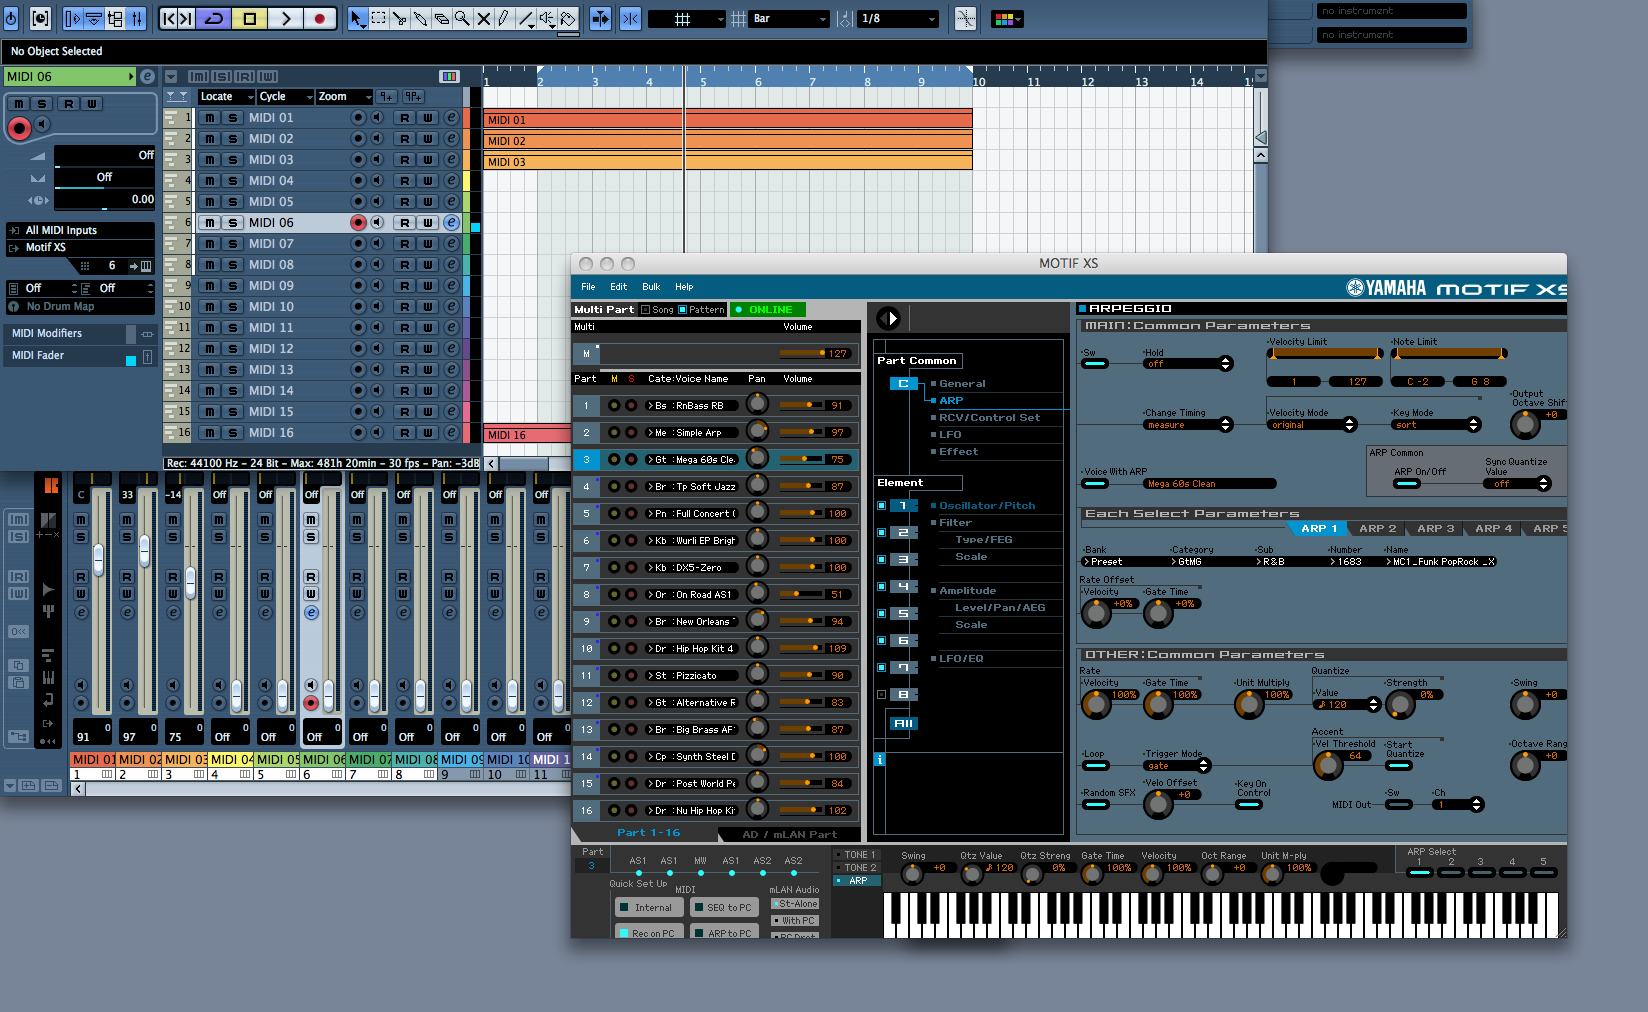
Task: Open edit channel settings for MIDI 01
Action: (x=451, y=118)
